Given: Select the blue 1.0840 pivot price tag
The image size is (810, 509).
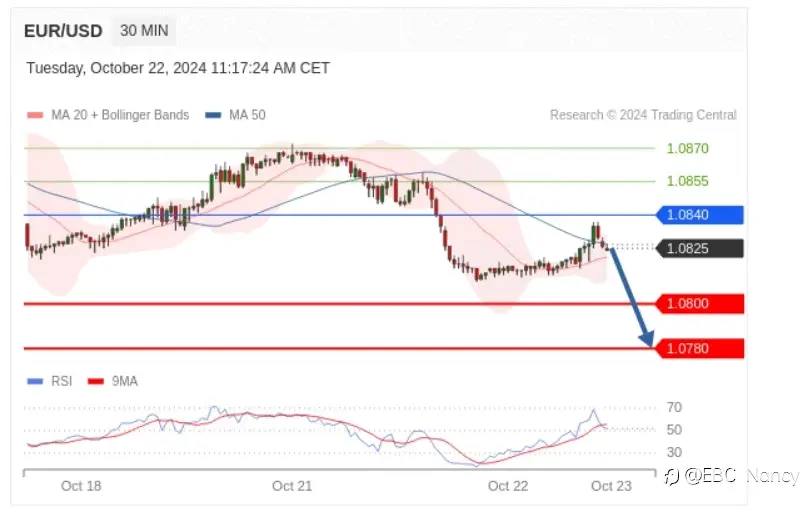Looking at the screenshot, I should [700, 215].
